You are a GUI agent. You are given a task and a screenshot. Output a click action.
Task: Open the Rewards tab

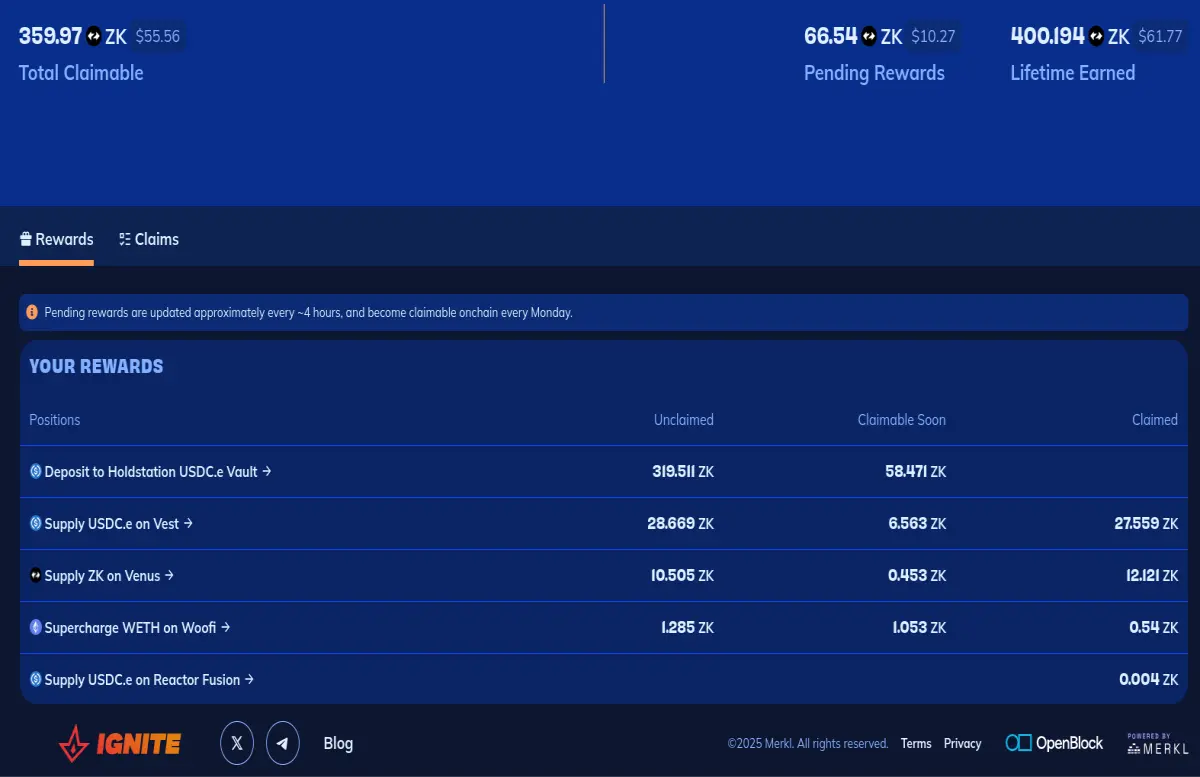57,240
